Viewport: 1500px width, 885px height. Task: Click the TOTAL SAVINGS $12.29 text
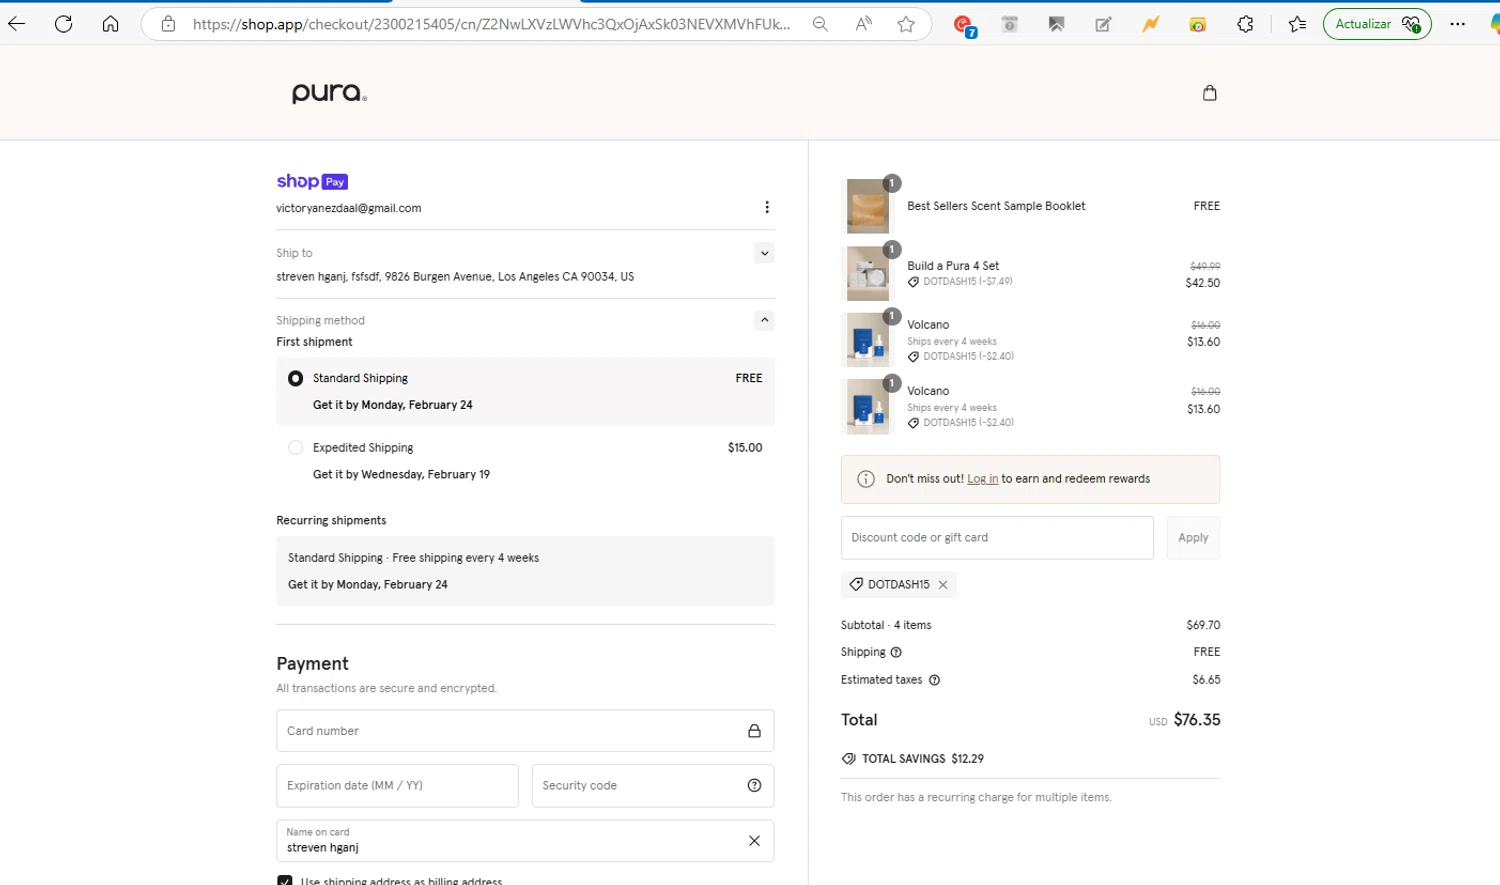coord(922,759)
